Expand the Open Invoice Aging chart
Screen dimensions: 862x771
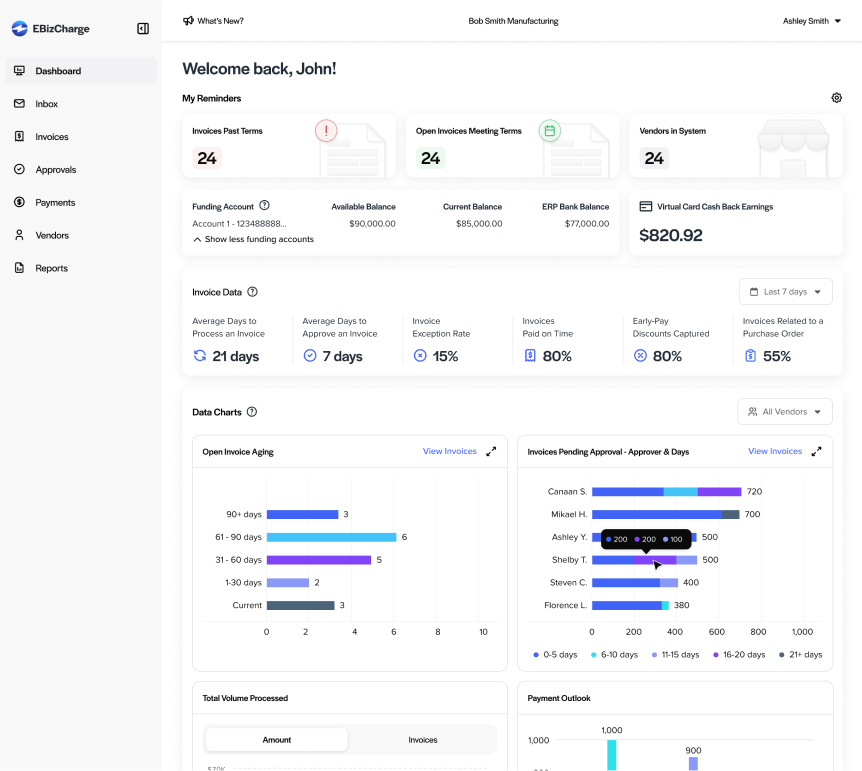pos(491,451)
